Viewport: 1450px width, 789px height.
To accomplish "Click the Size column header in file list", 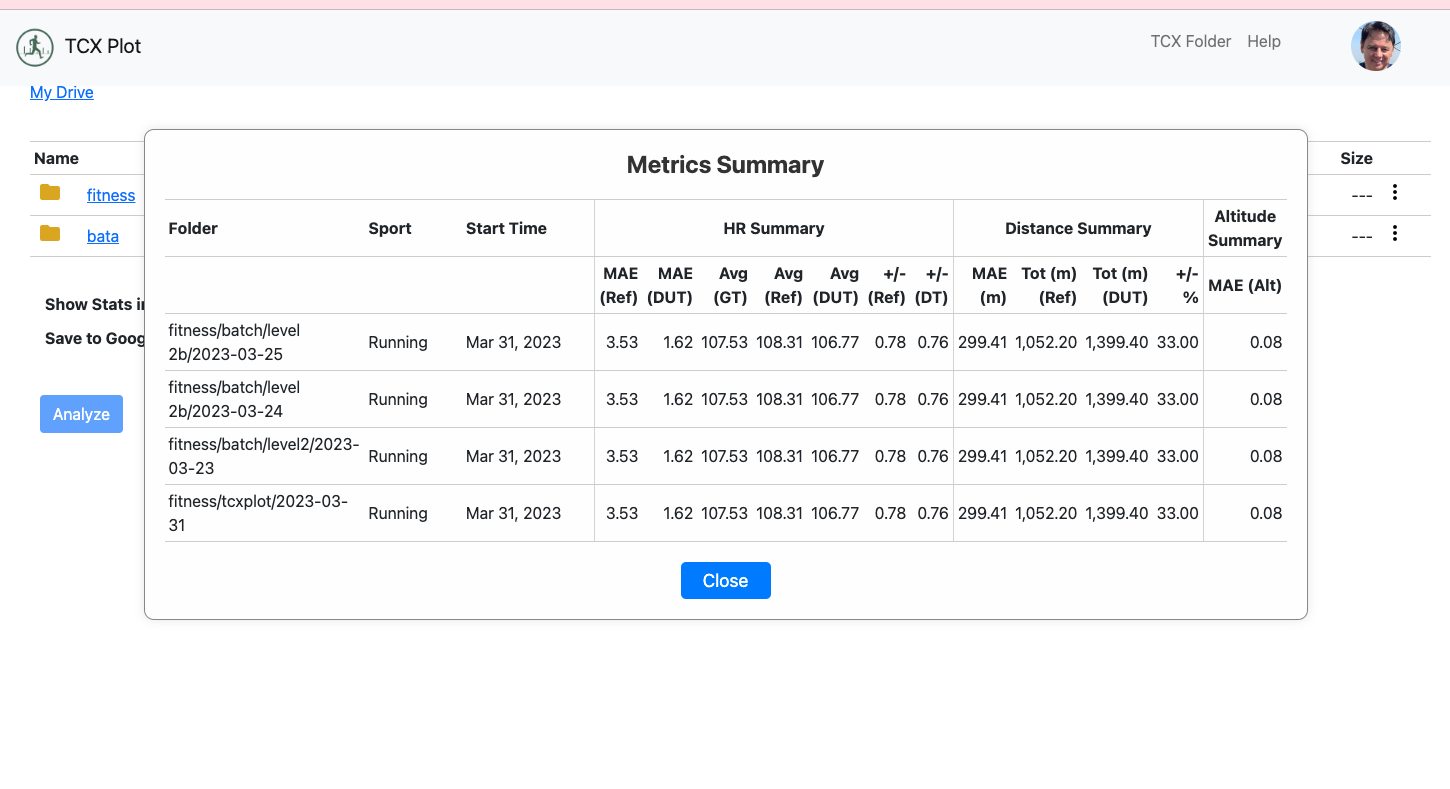I will 1357,158.
